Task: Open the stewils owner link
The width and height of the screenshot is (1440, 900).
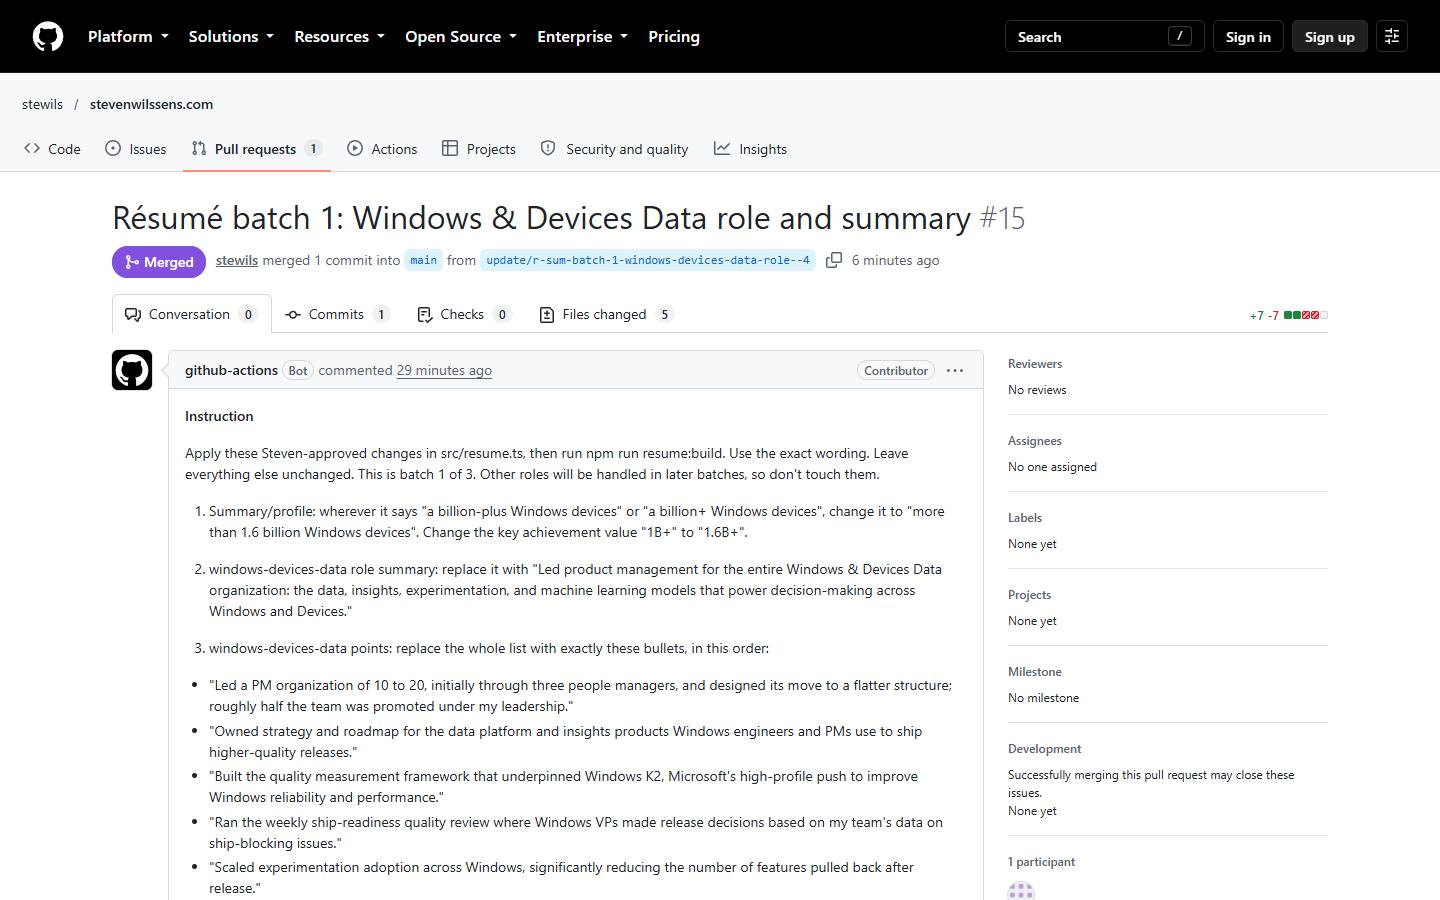Action: click(x=42, y=104)
